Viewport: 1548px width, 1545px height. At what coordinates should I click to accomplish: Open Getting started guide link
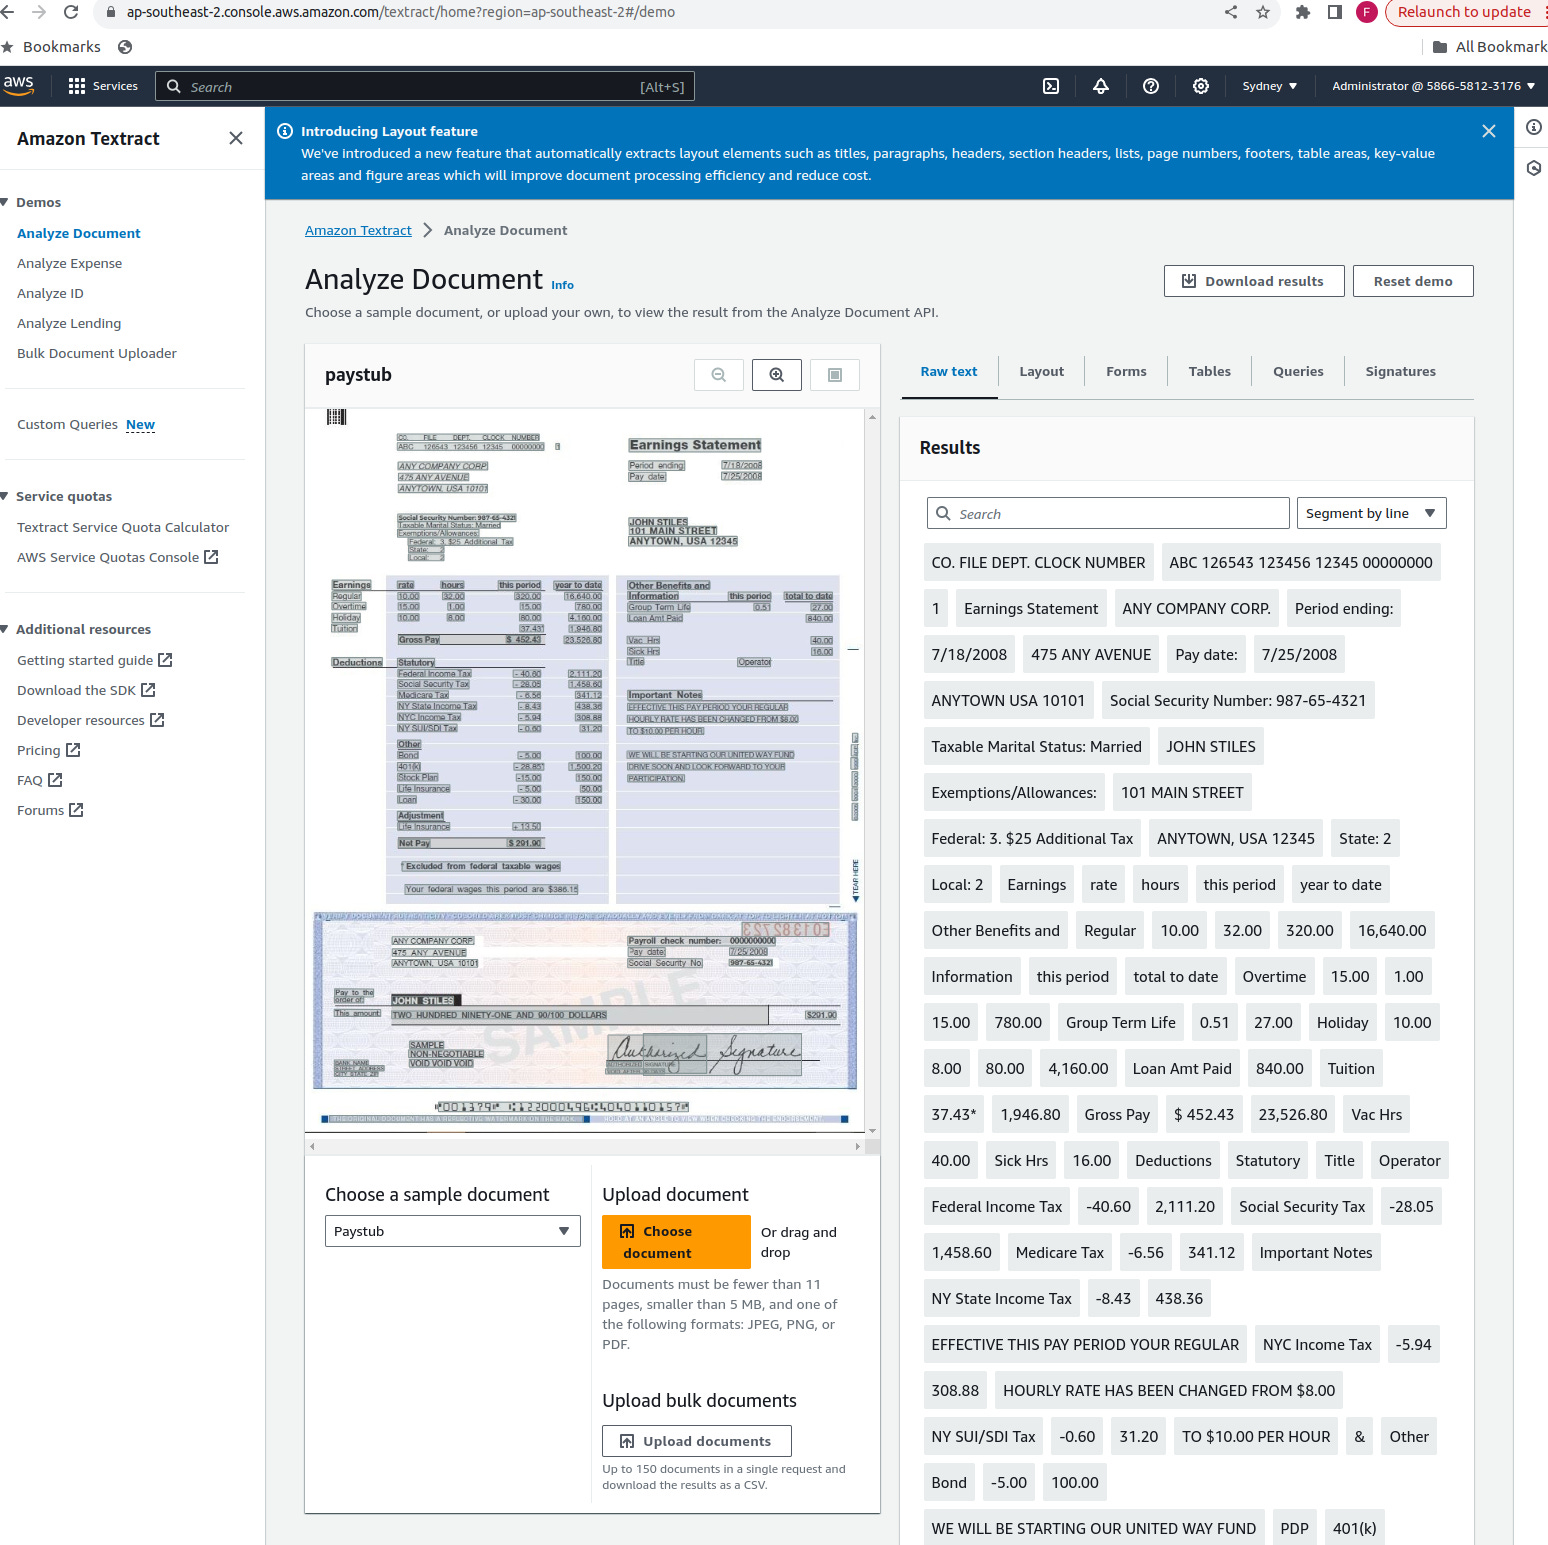pos(95,660)
